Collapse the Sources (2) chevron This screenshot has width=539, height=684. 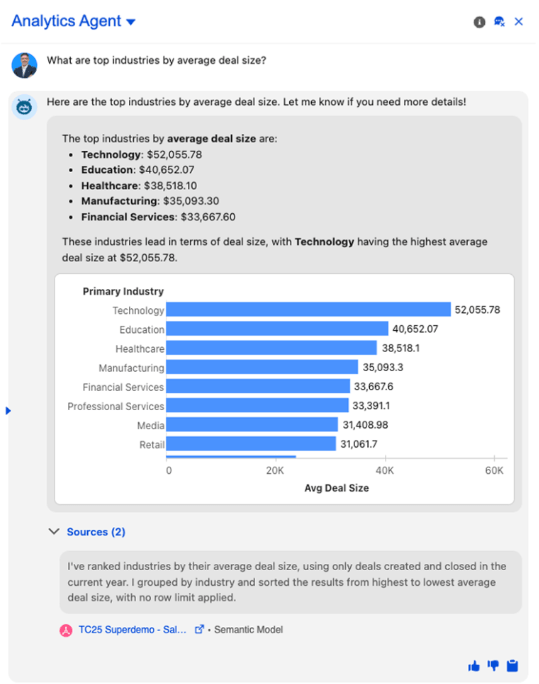coord(54,531)
